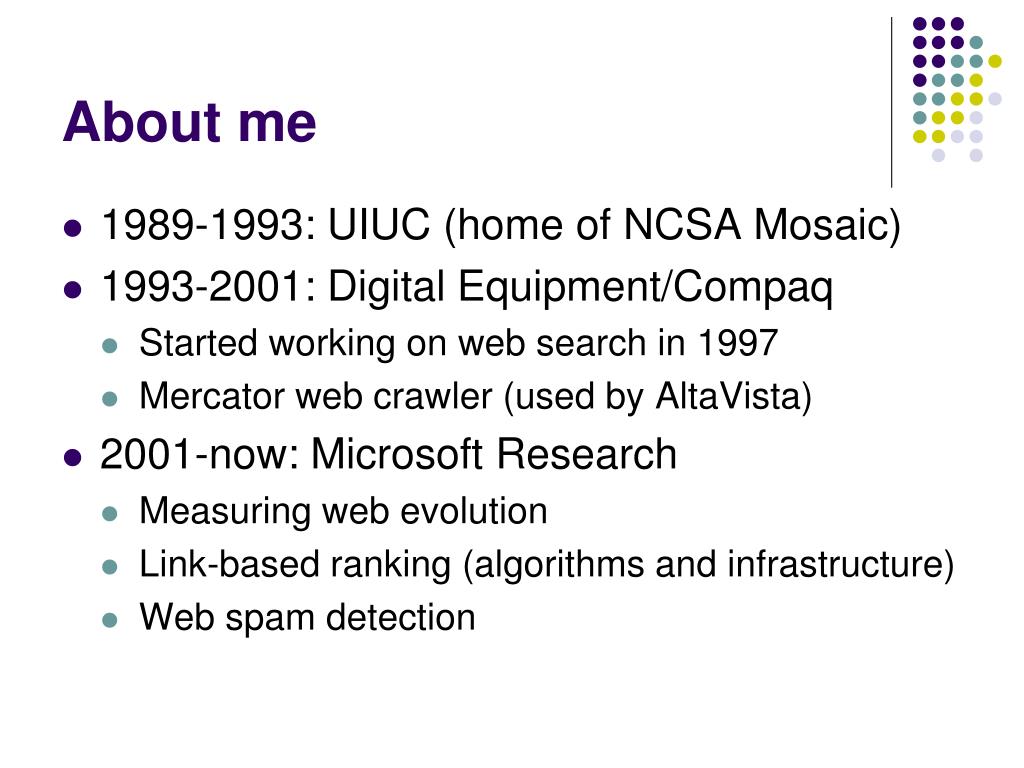Select the 'Link-based ranking' sub-bullet text
The width and height of the screenshot is (1024, 768).
coord(547,565)
